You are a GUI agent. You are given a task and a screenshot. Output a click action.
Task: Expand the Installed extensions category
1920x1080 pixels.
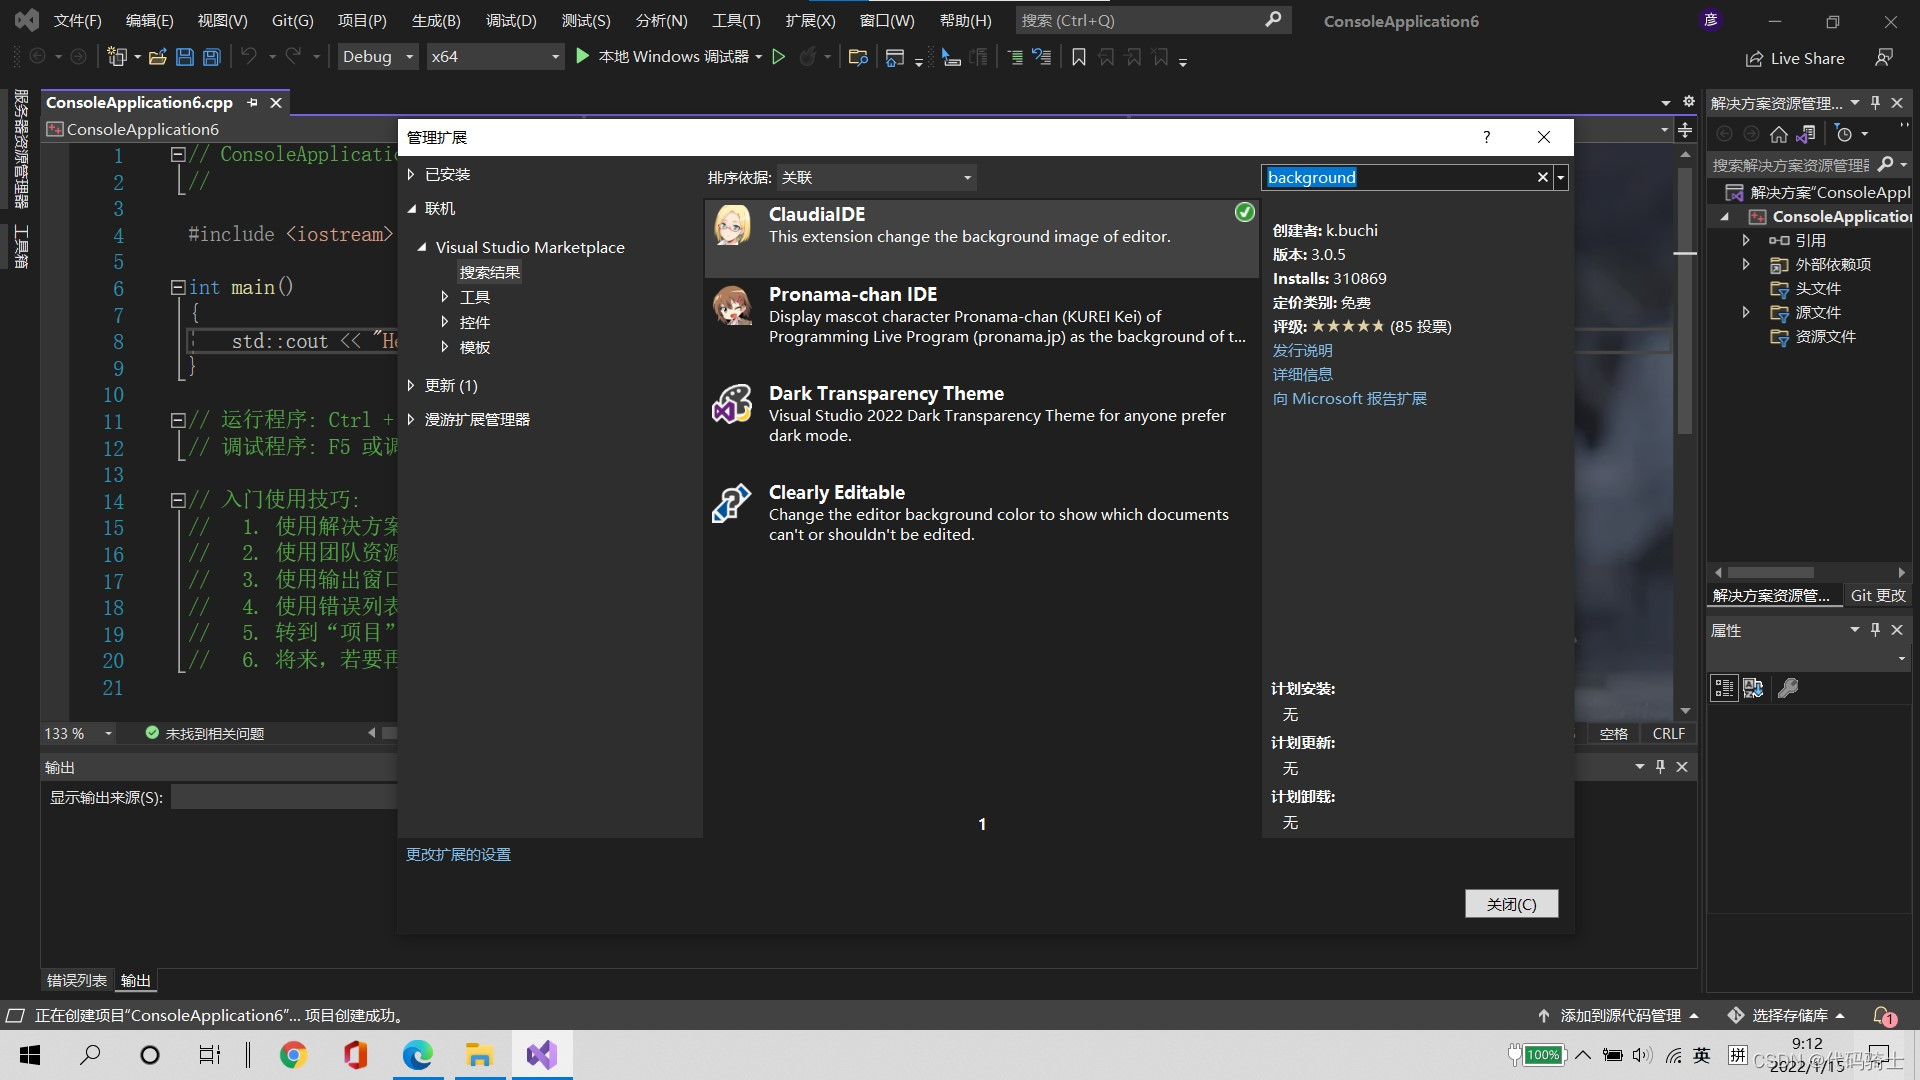pos(411,175)
